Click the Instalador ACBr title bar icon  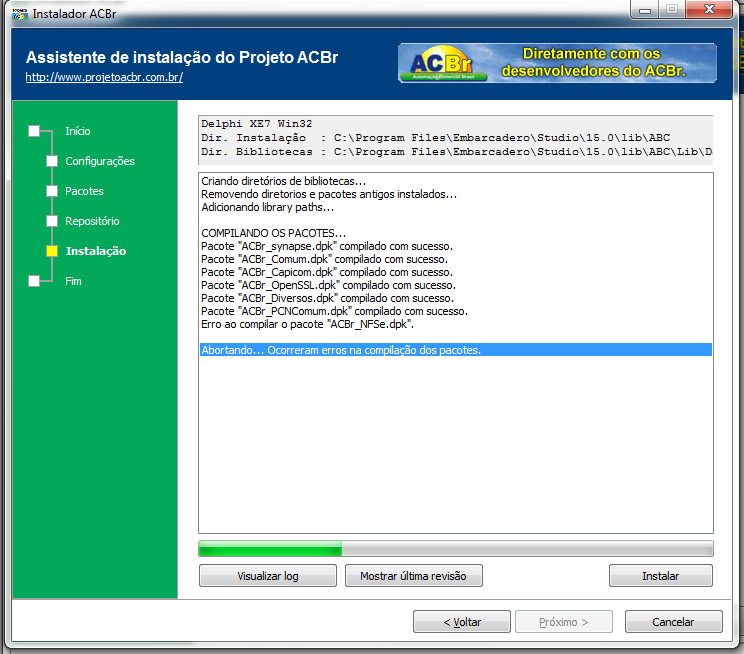coord(20,14)
